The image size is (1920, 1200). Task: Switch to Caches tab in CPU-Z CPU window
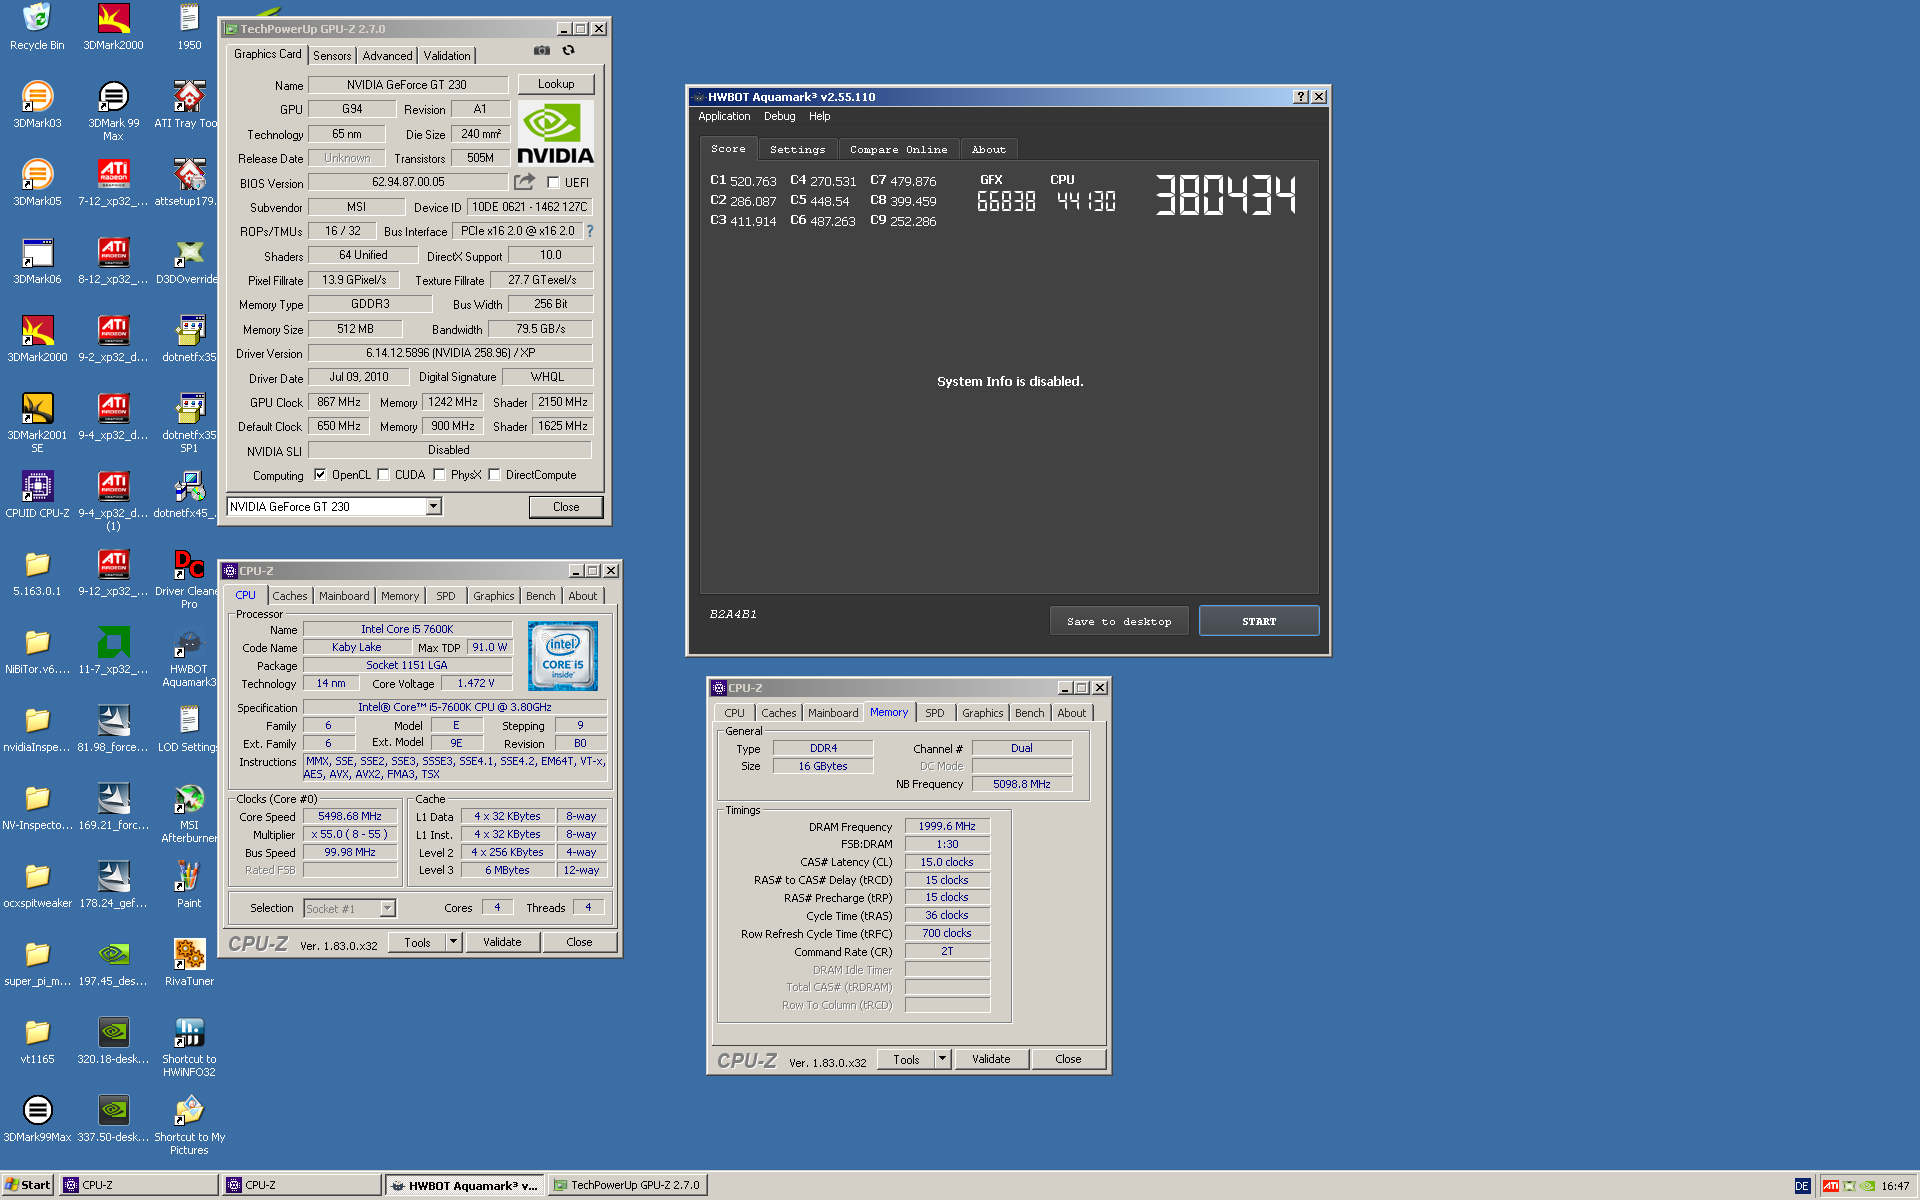click(x=290, y=596)
